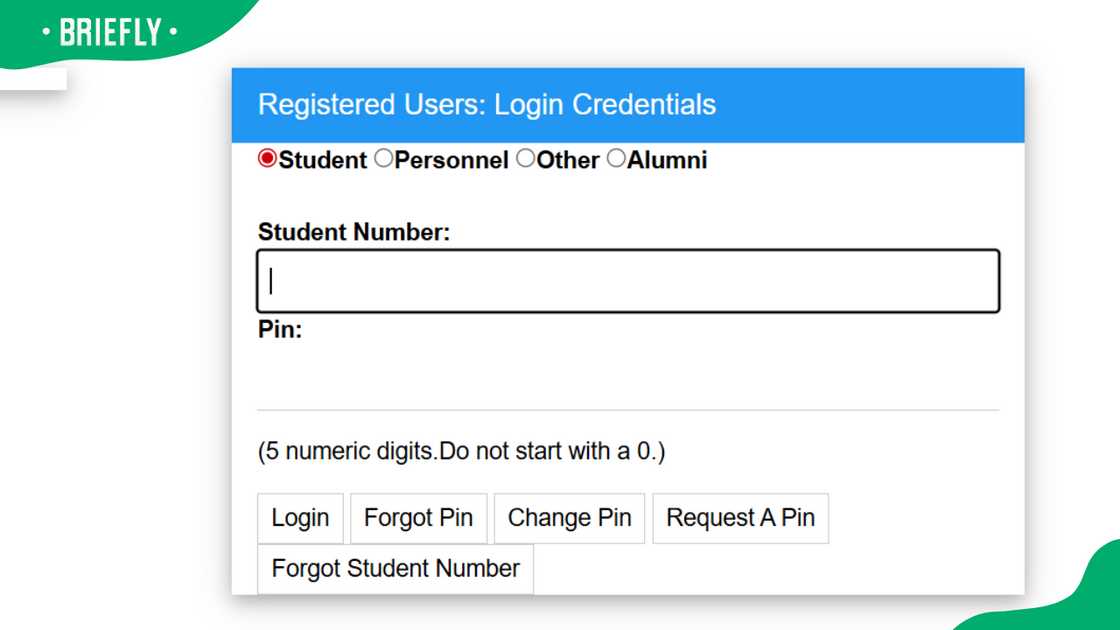Click the 5 numeric digits hint text

coord(461,451)
